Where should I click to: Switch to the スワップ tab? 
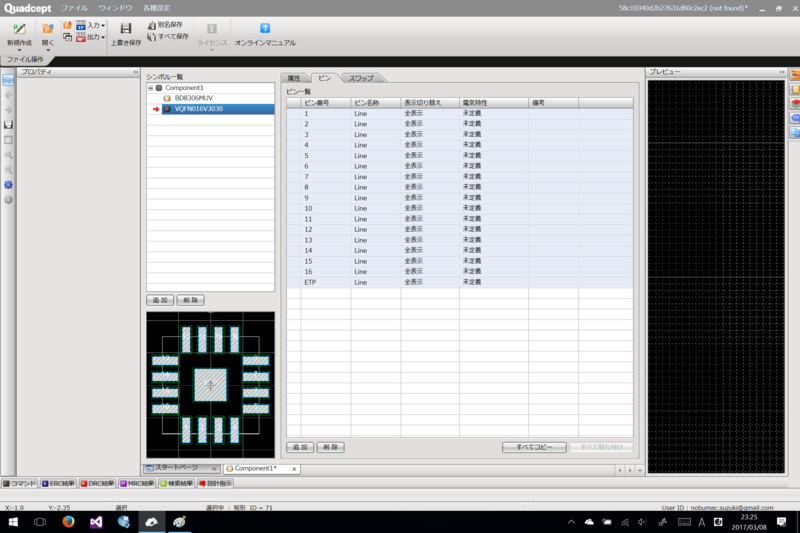tap(361, 78)
